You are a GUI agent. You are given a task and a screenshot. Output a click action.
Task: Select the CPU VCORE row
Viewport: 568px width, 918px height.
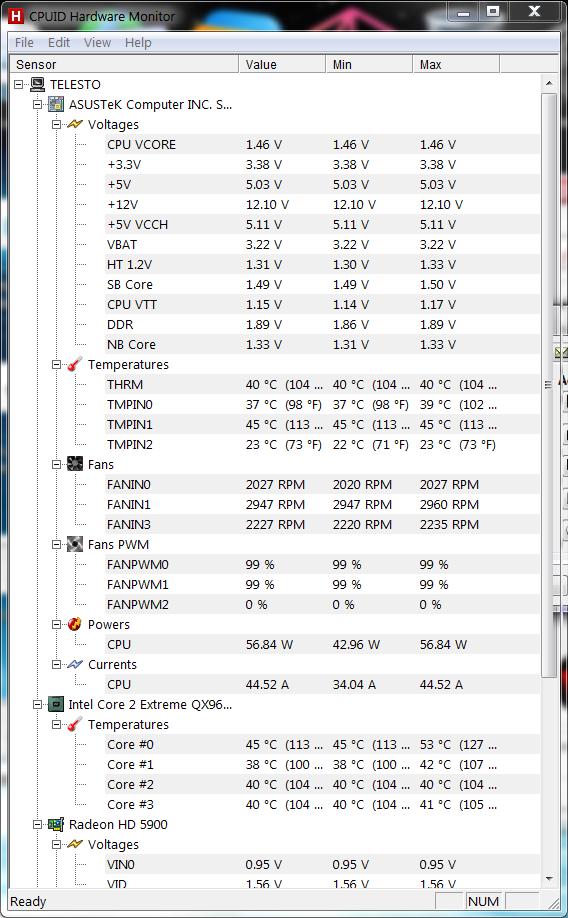322,145
